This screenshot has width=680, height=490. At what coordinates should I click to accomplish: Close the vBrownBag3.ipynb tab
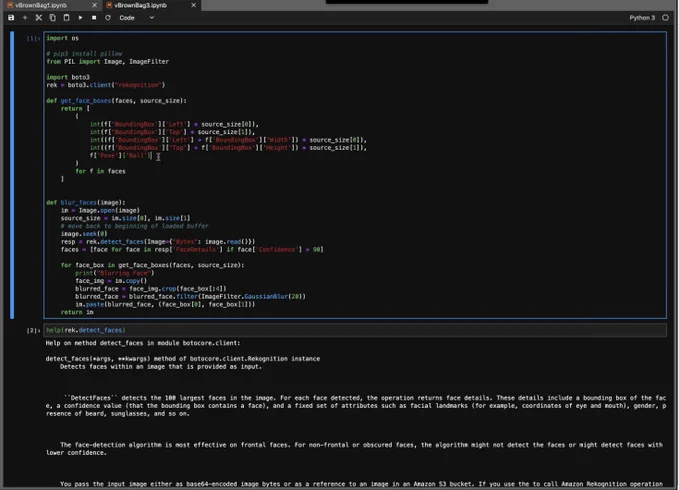point(193,5)
